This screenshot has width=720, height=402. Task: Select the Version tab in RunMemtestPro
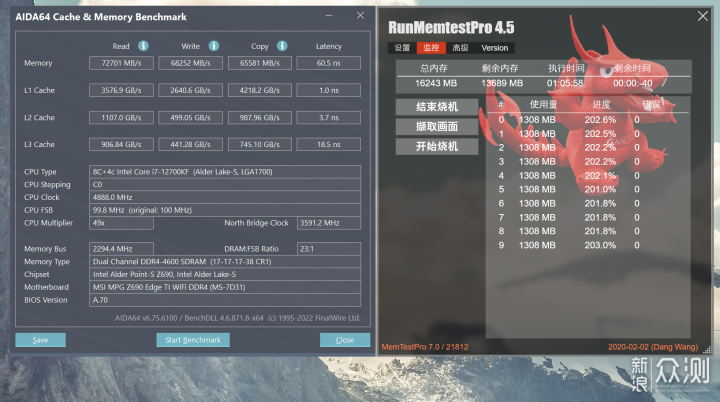[495, 48]
